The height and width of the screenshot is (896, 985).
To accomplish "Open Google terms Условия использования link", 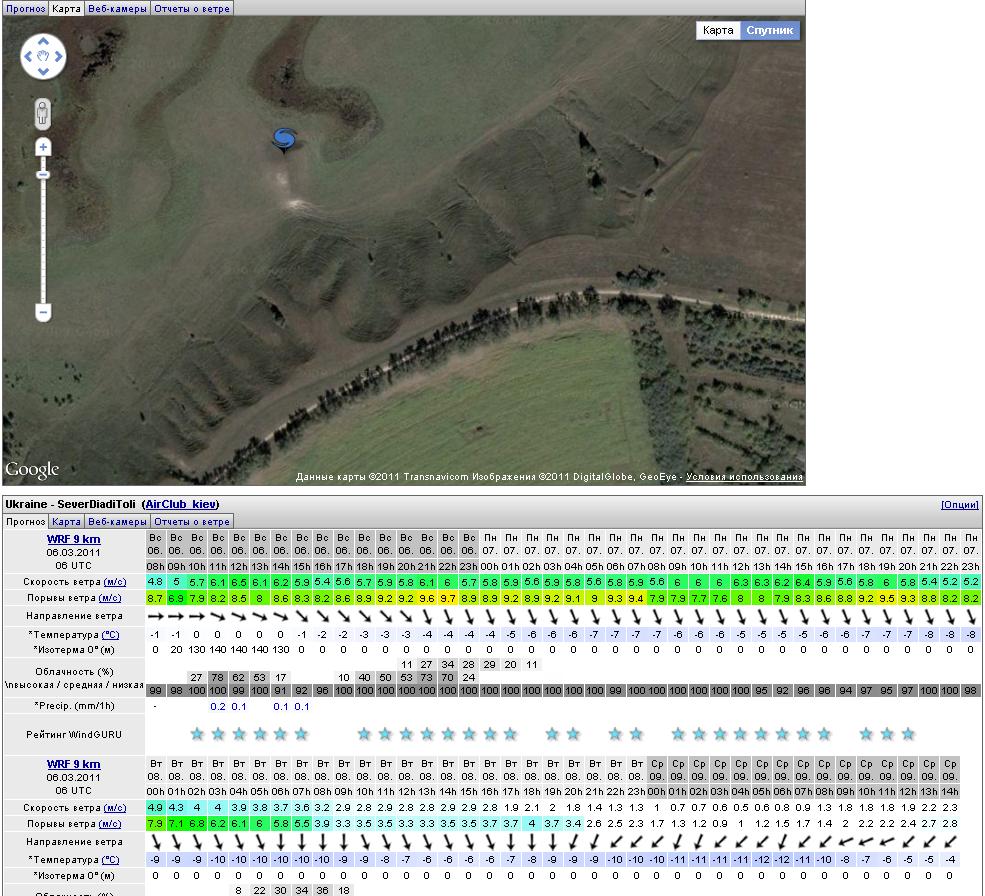I will click(x=744, y=477).
